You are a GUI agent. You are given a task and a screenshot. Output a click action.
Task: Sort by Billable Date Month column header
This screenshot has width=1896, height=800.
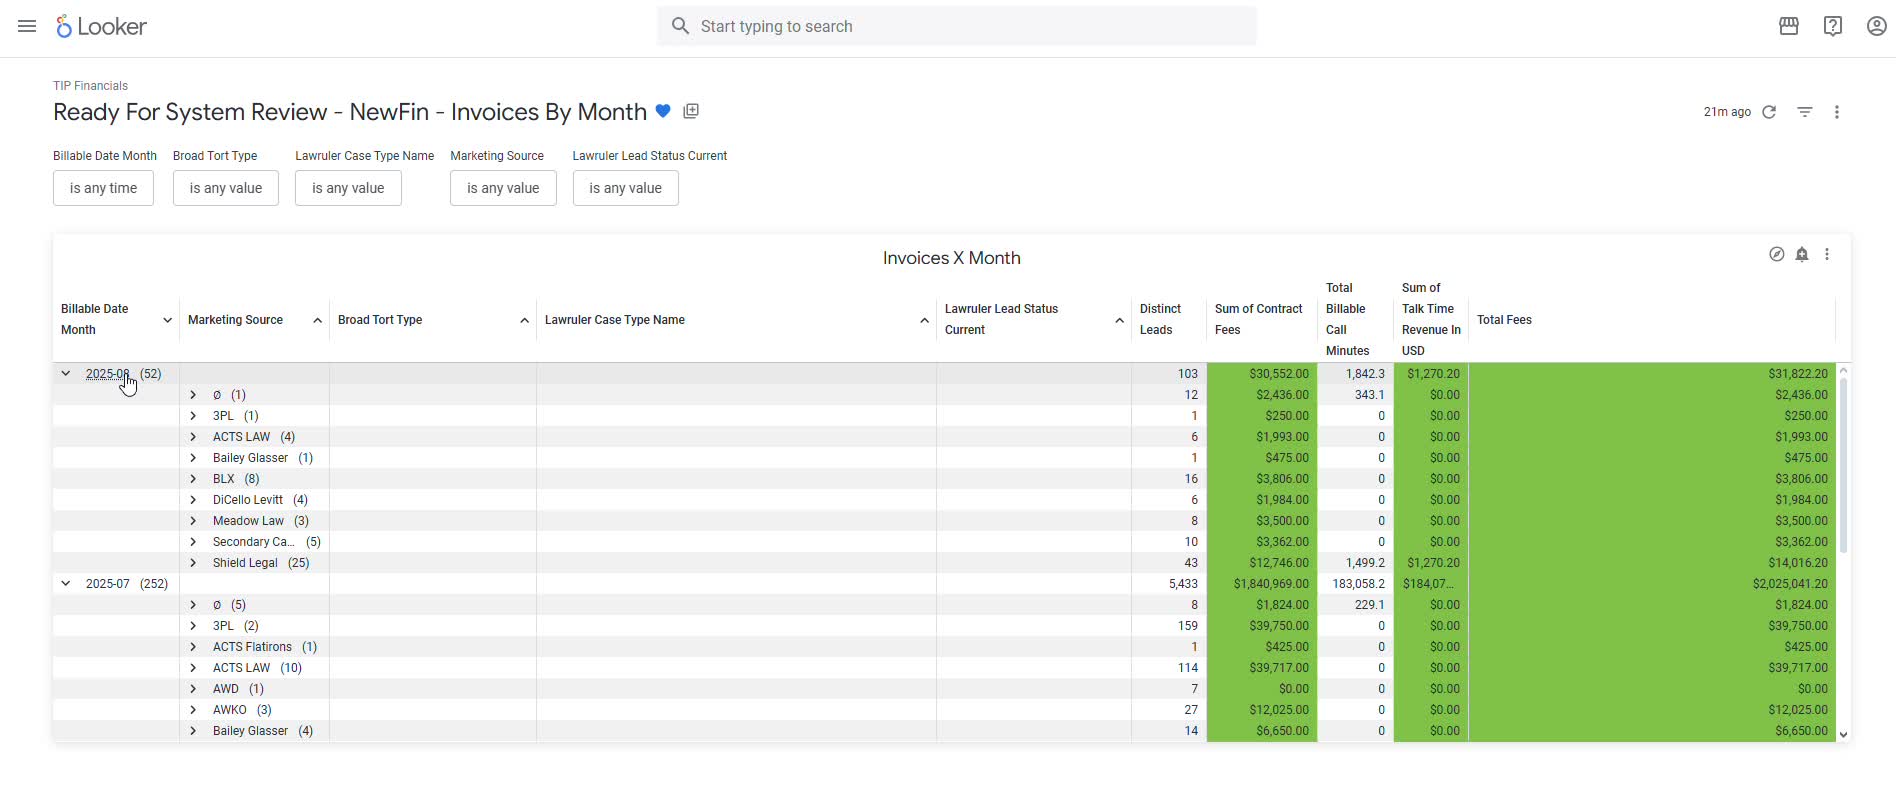[x=95, y=319]
